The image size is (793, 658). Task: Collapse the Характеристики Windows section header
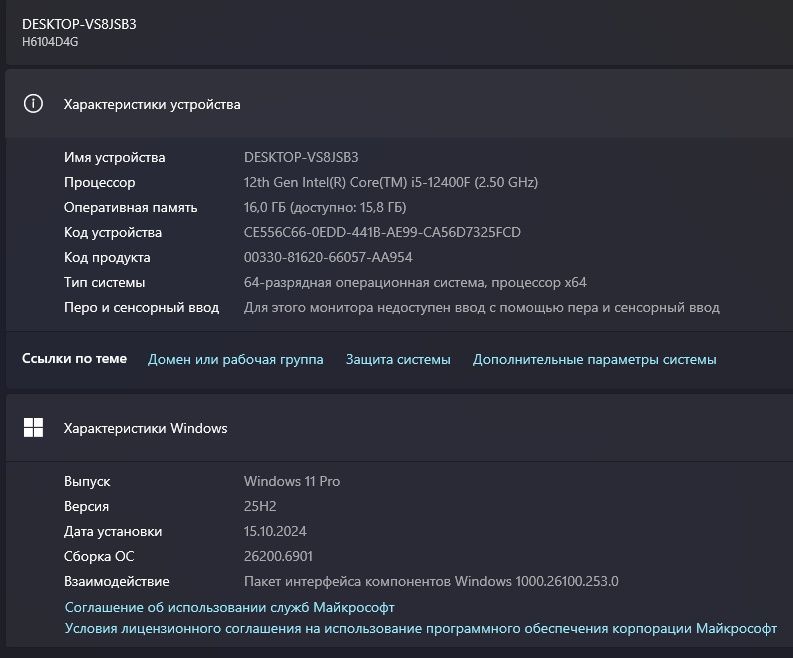[400, 428]
